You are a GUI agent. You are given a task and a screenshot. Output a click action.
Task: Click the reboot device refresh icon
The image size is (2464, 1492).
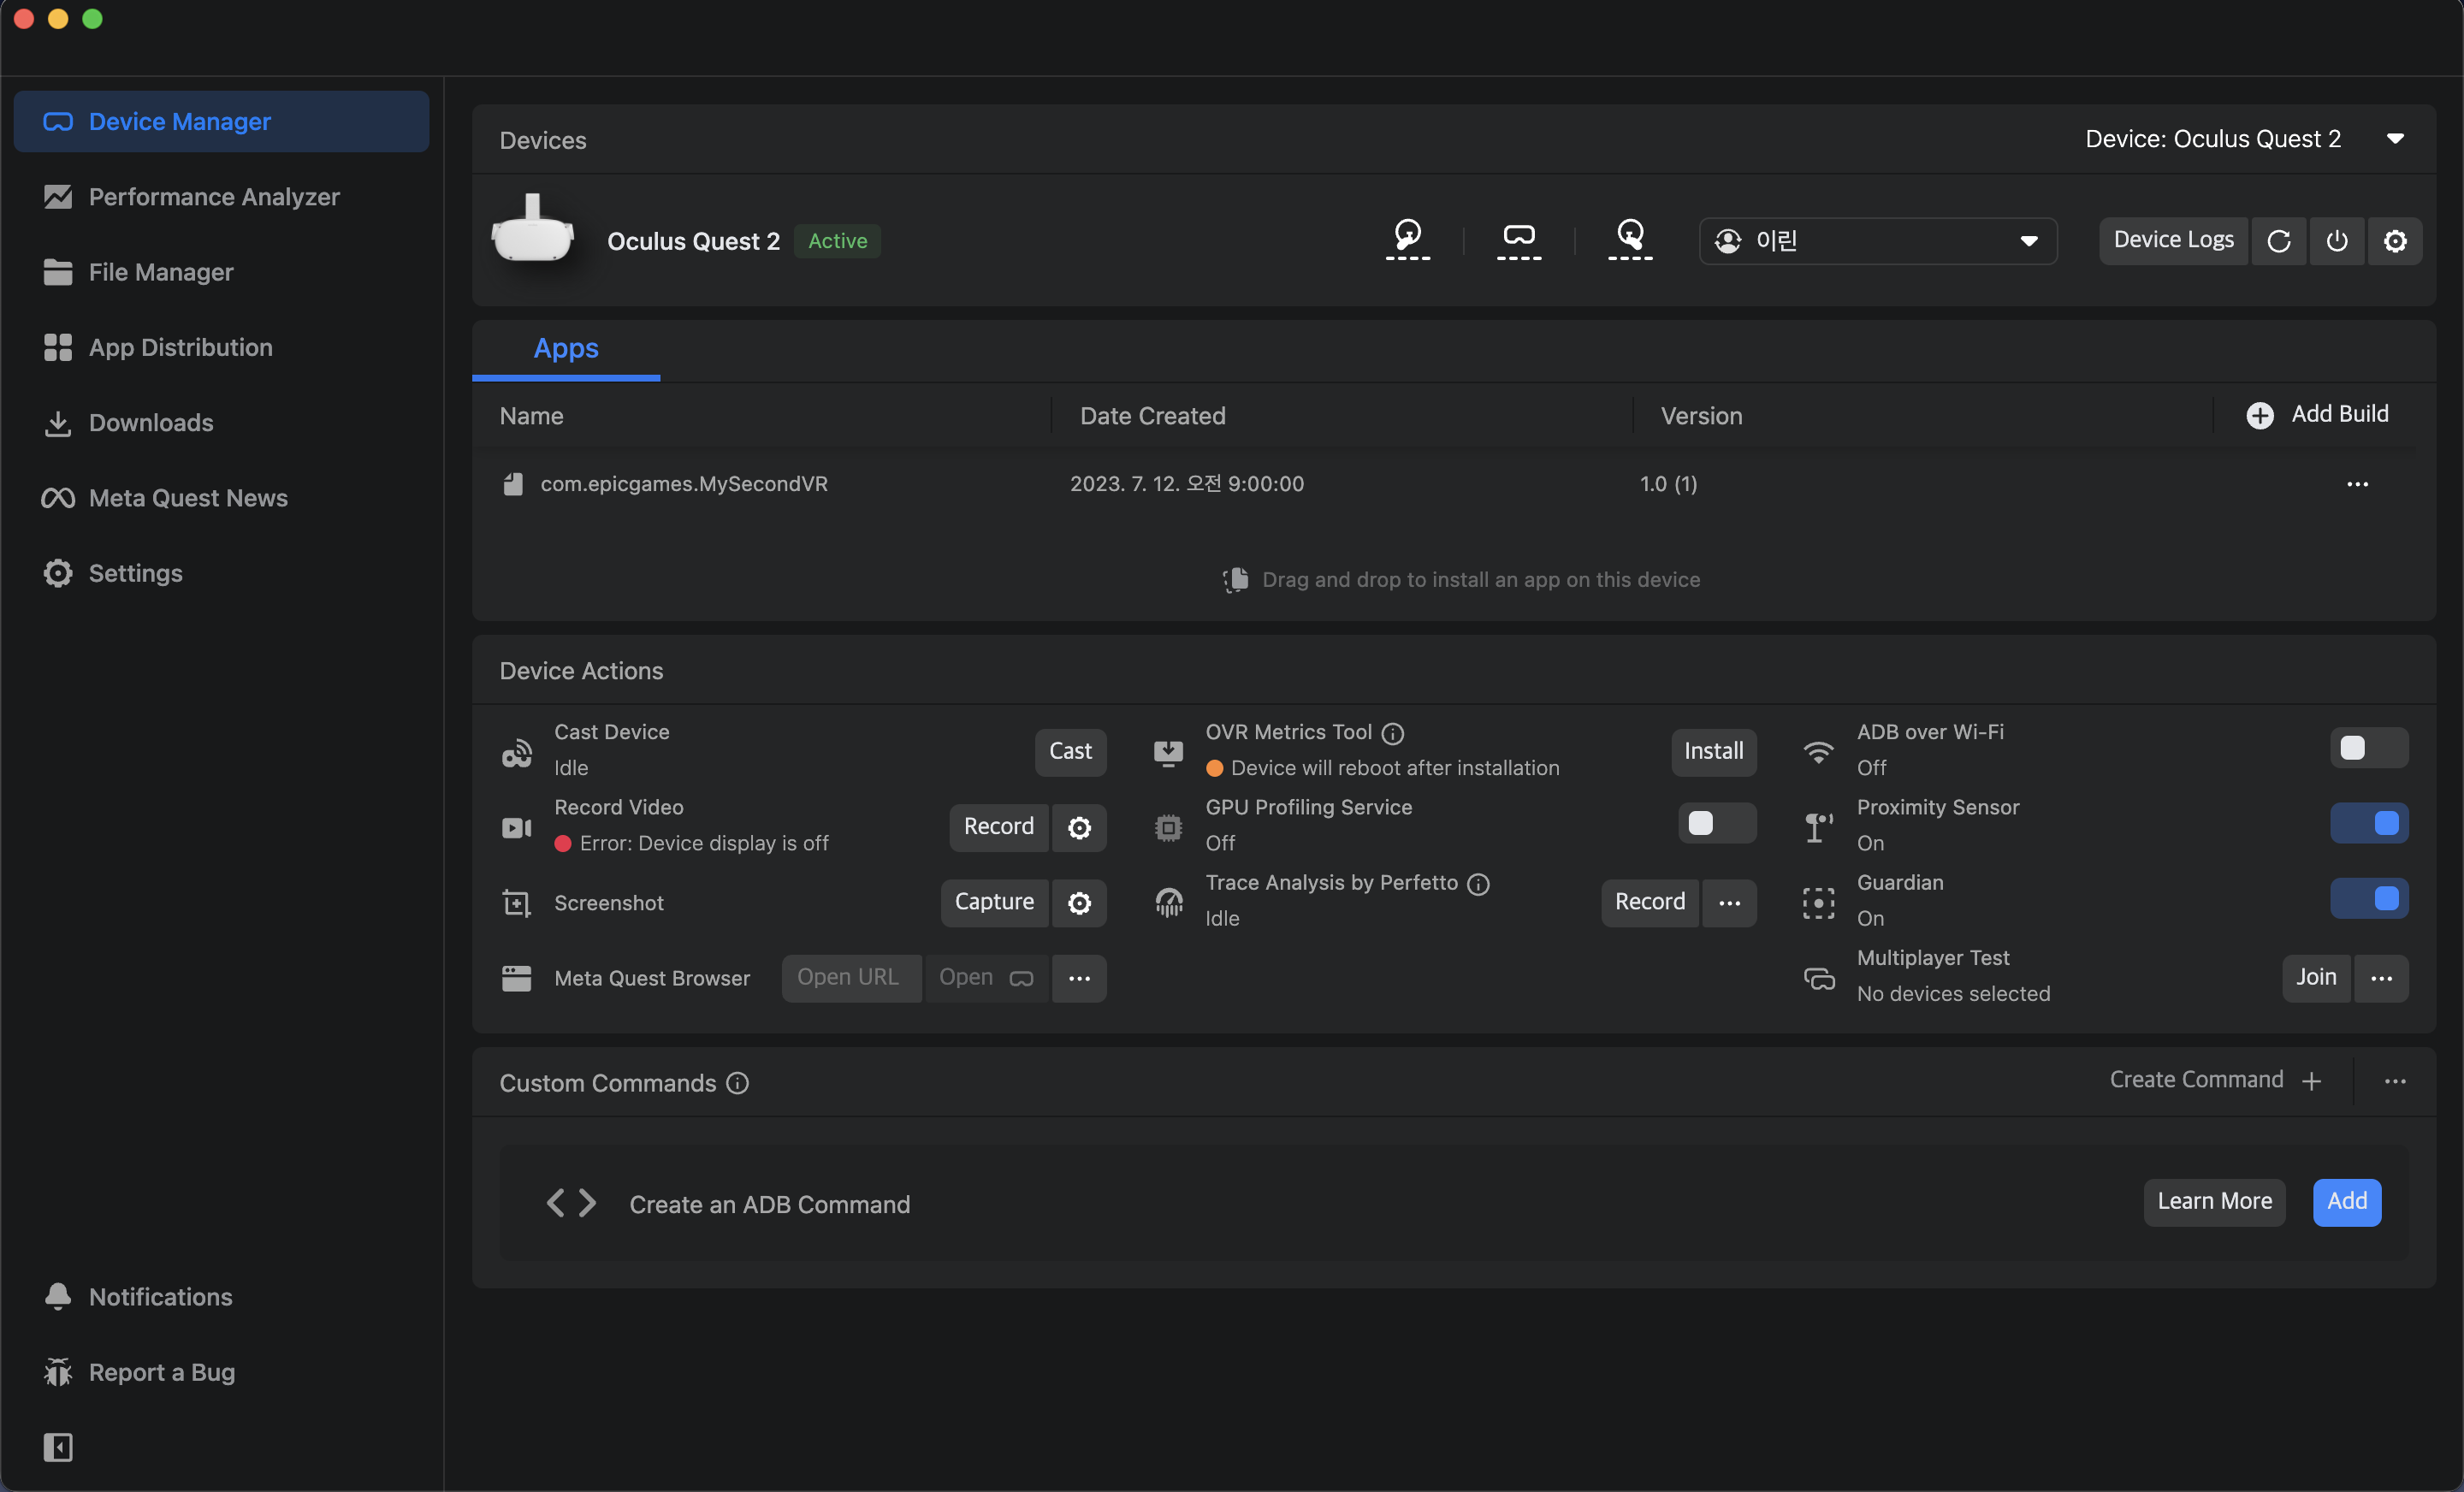2278,241
